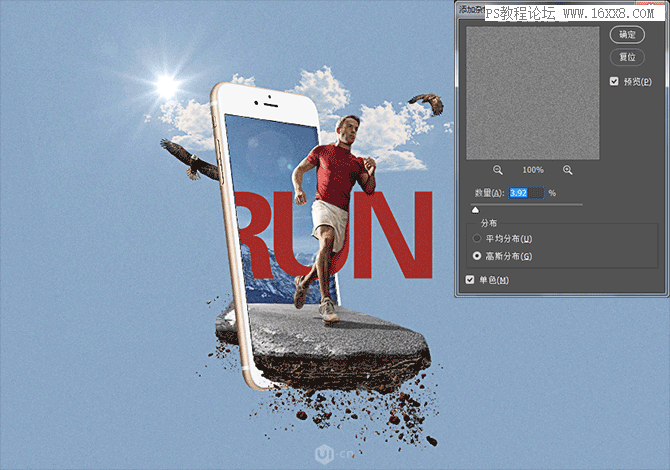Toggle the 预览 preview checkbox
The width and height of the screenshot is (670, 470).
coord(614,81)
